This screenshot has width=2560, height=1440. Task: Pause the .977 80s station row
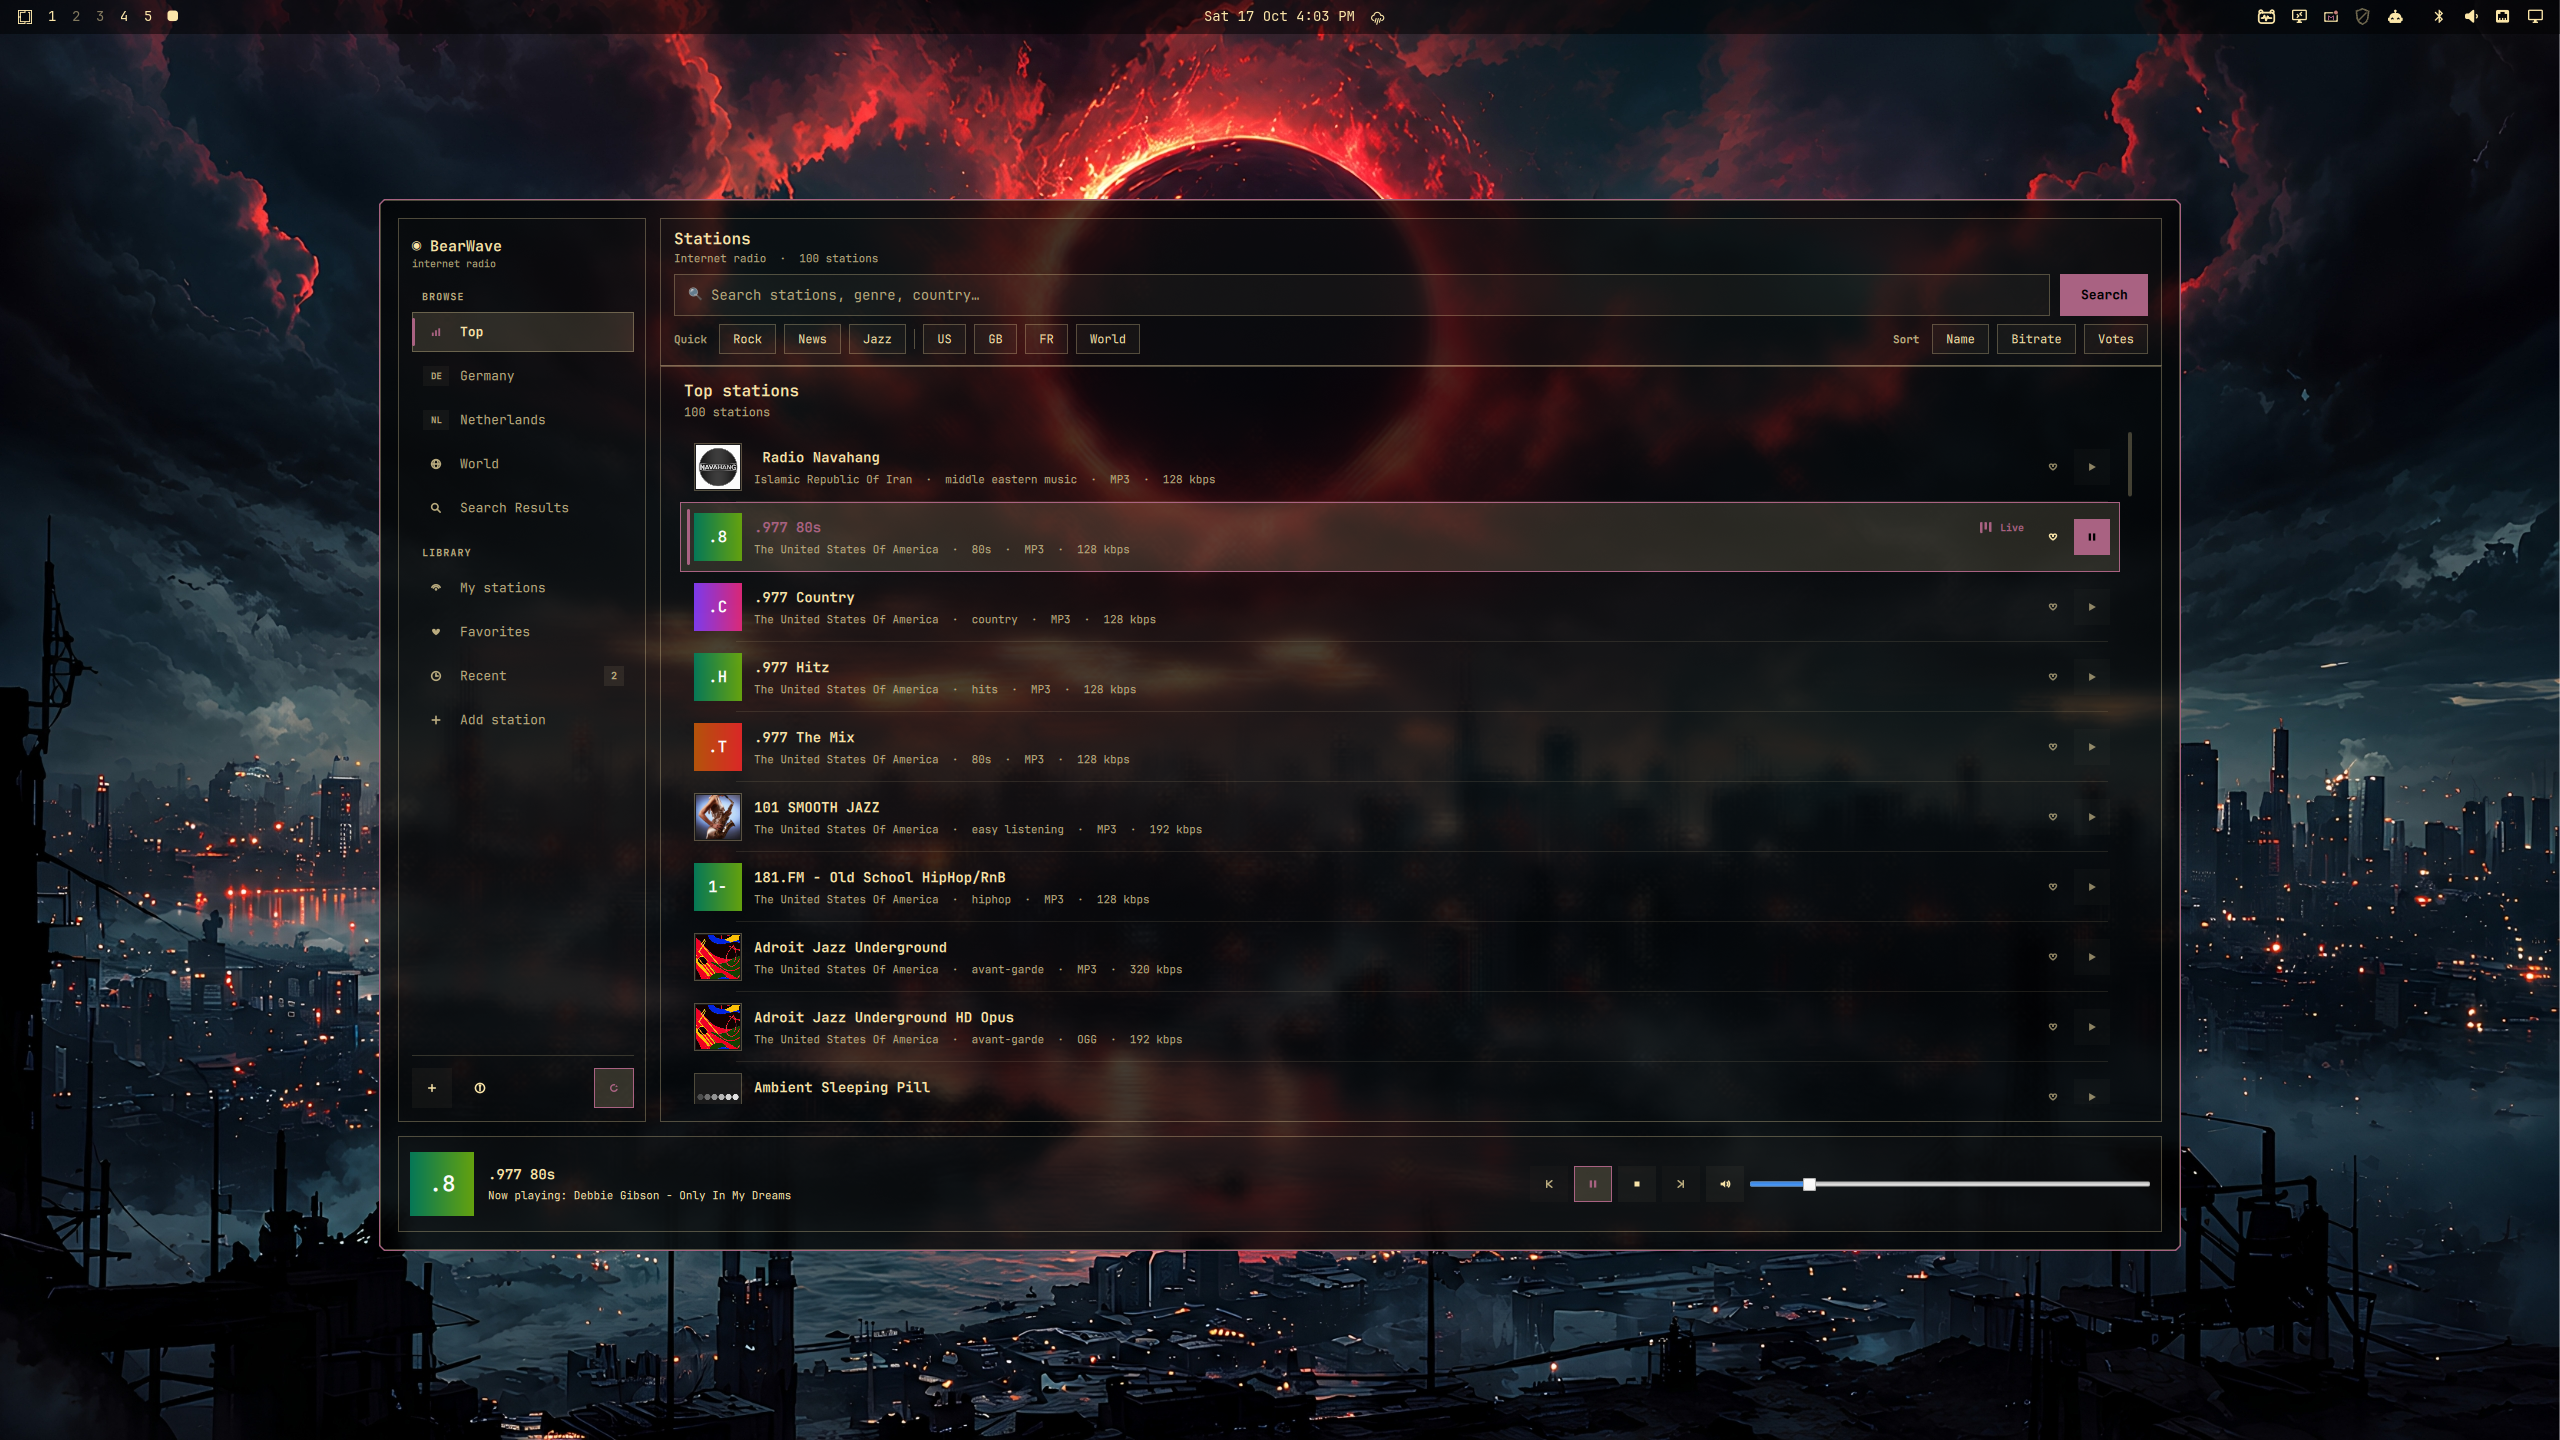click(x=2091, y=537)
